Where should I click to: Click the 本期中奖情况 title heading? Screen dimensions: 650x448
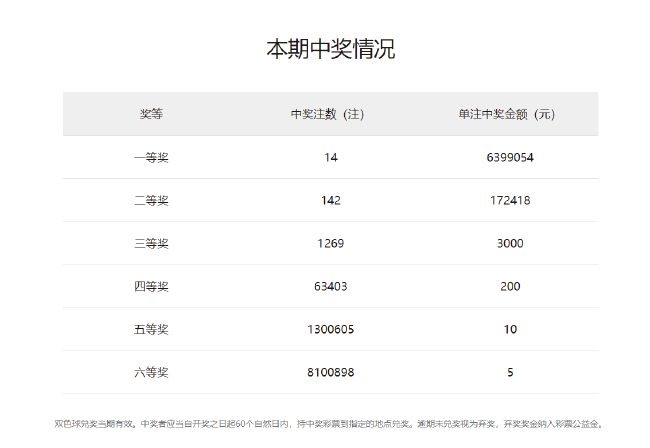330,49
